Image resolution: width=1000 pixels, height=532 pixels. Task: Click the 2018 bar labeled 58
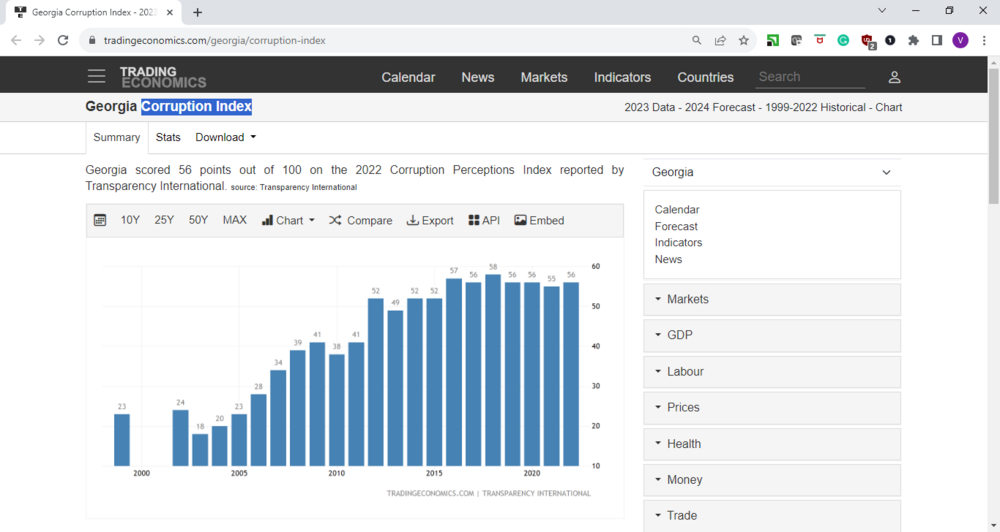coord(493,370)
